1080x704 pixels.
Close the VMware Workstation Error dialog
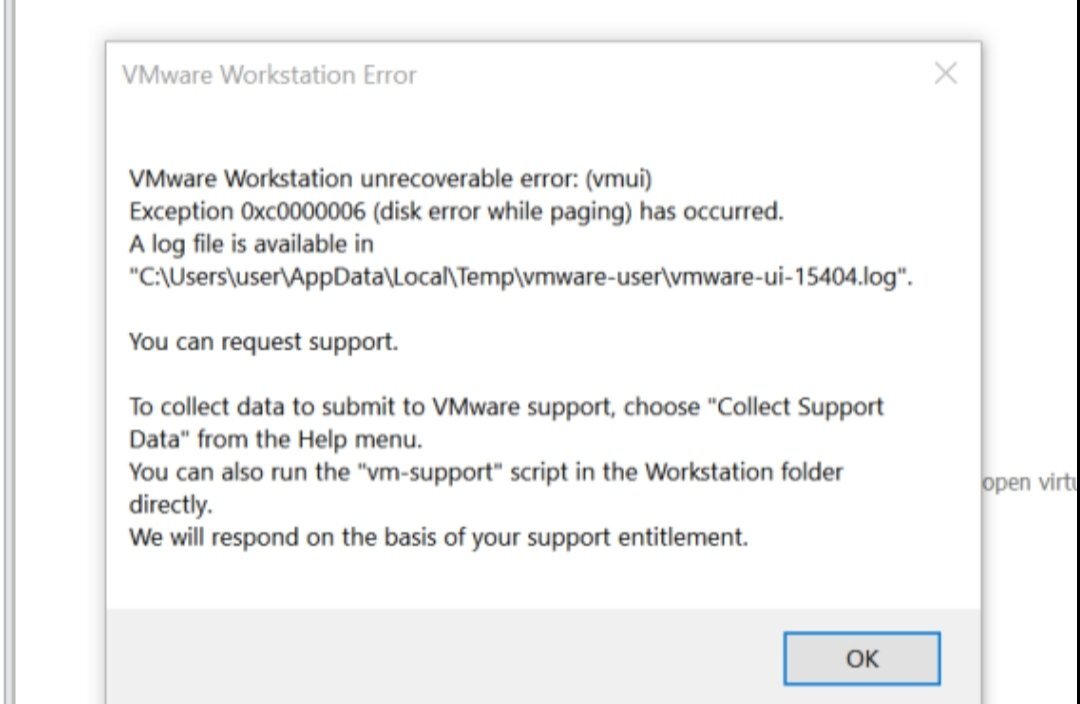pos(946,73)
